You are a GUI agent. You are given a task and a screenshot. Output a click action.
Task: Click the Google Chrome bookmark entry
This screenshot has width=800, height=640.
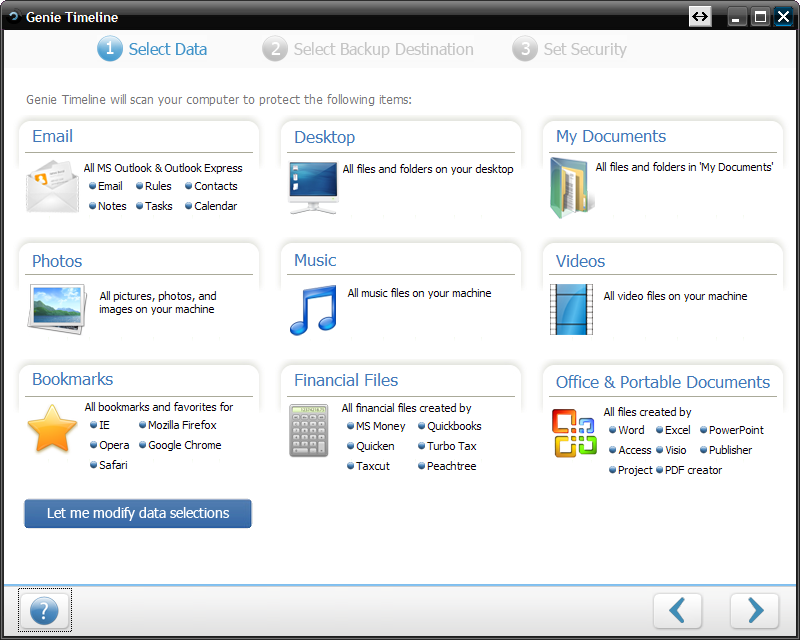click(x=180, y=445)
